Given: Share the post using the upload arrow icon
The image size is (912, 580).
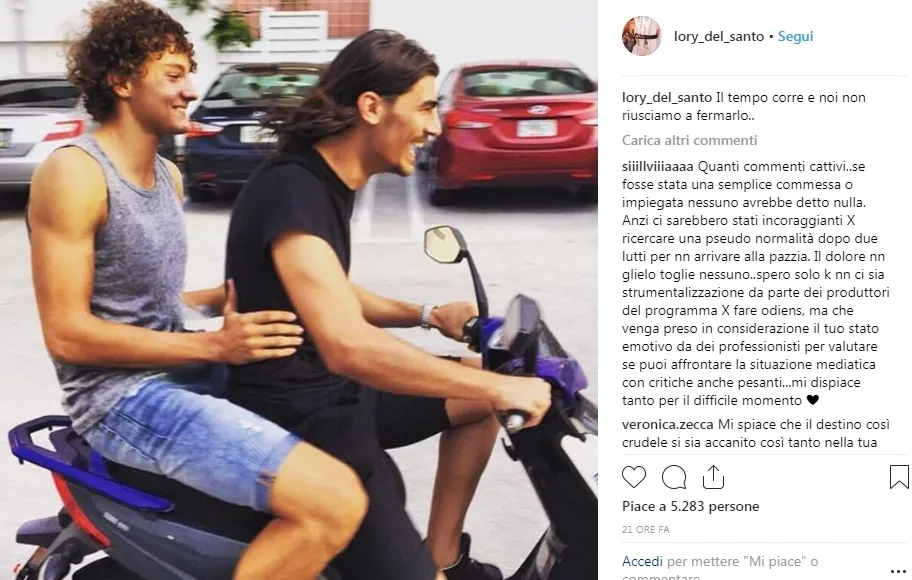Looking at the screenshot, I should coord(713,477).
